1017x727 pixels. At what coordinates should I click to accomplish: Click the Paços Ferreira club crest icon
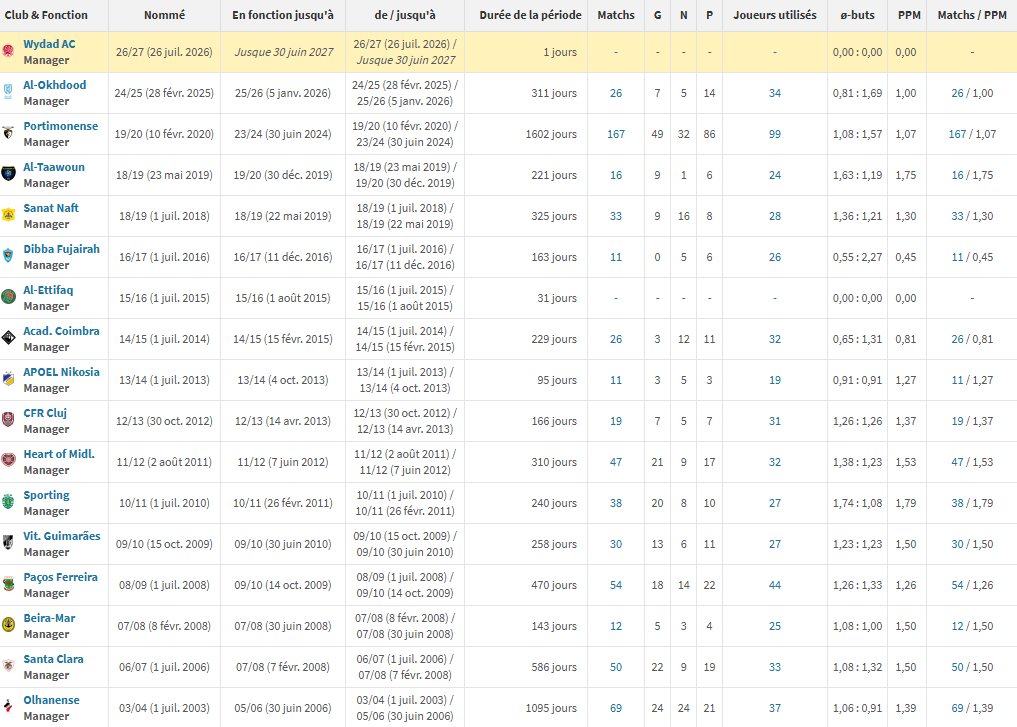8,584
